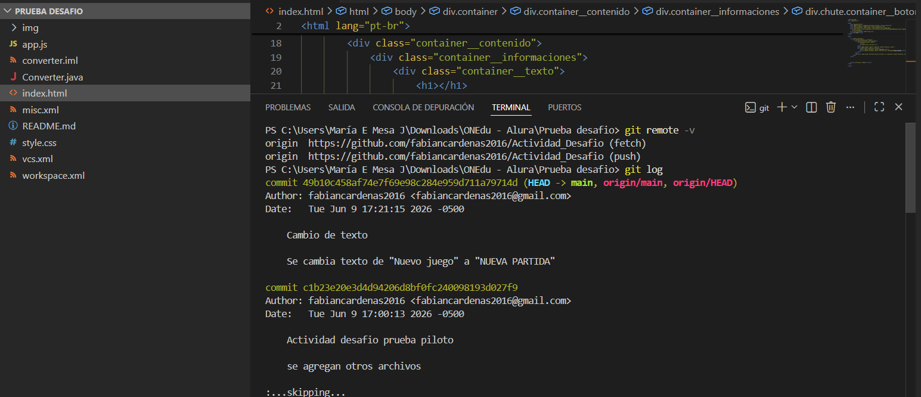Click the HTML icon beside index.html in explorer

[13, 93]
